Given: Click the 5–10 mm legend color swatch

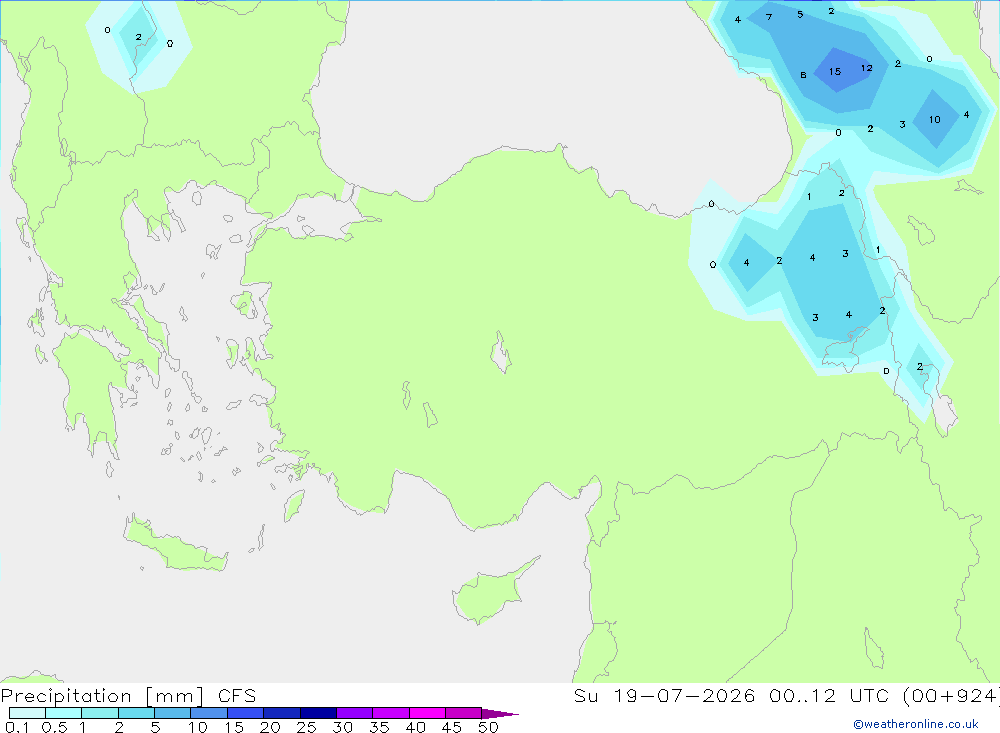Looking at the screenshot, I should coord(172,713).
